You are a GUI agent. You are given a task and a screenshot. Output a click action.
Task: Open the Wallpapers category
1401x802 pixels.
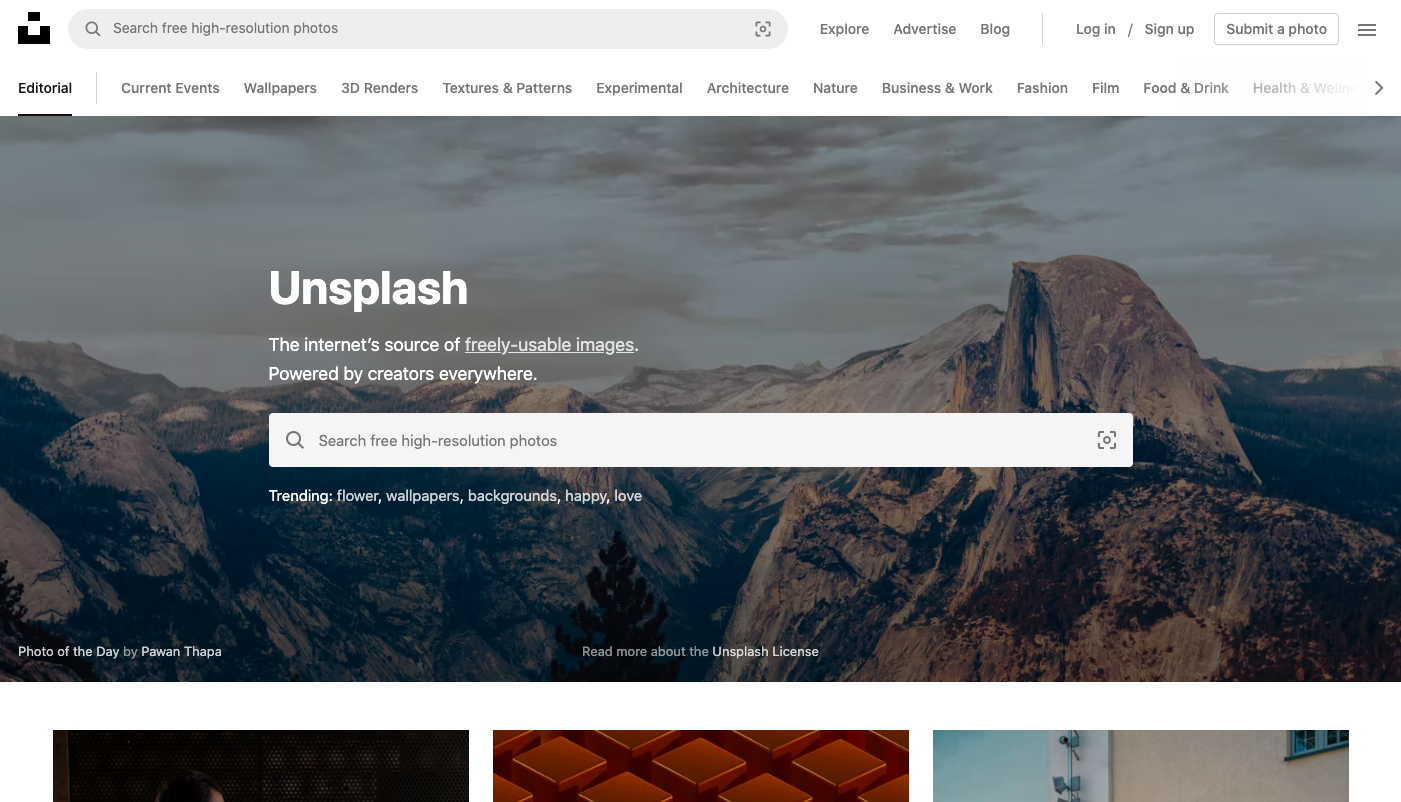pos(280,88)
